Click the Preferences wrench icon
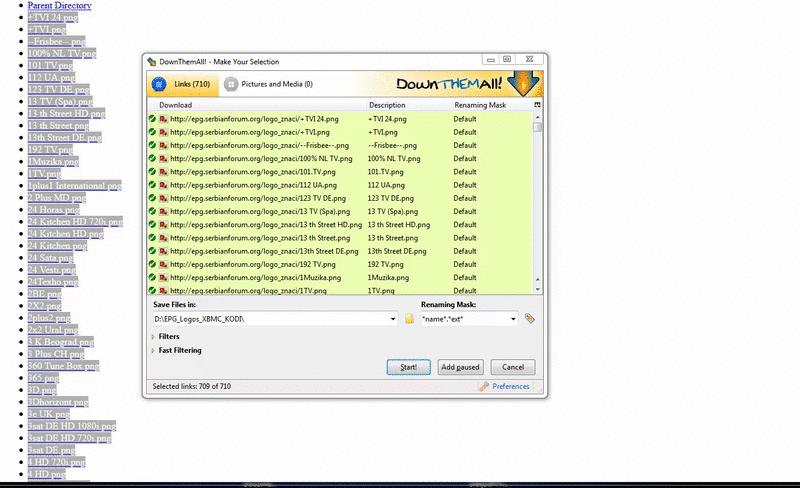800x488 pixels. 484,386
